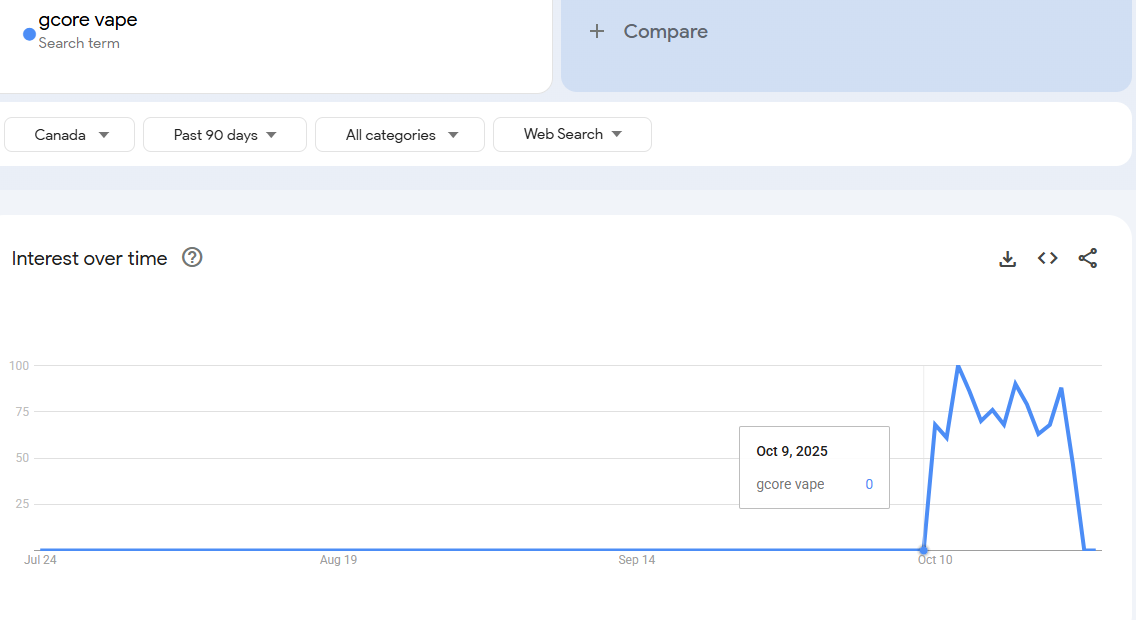Click the Aug 19 axis date label

[x=338, y=560]
